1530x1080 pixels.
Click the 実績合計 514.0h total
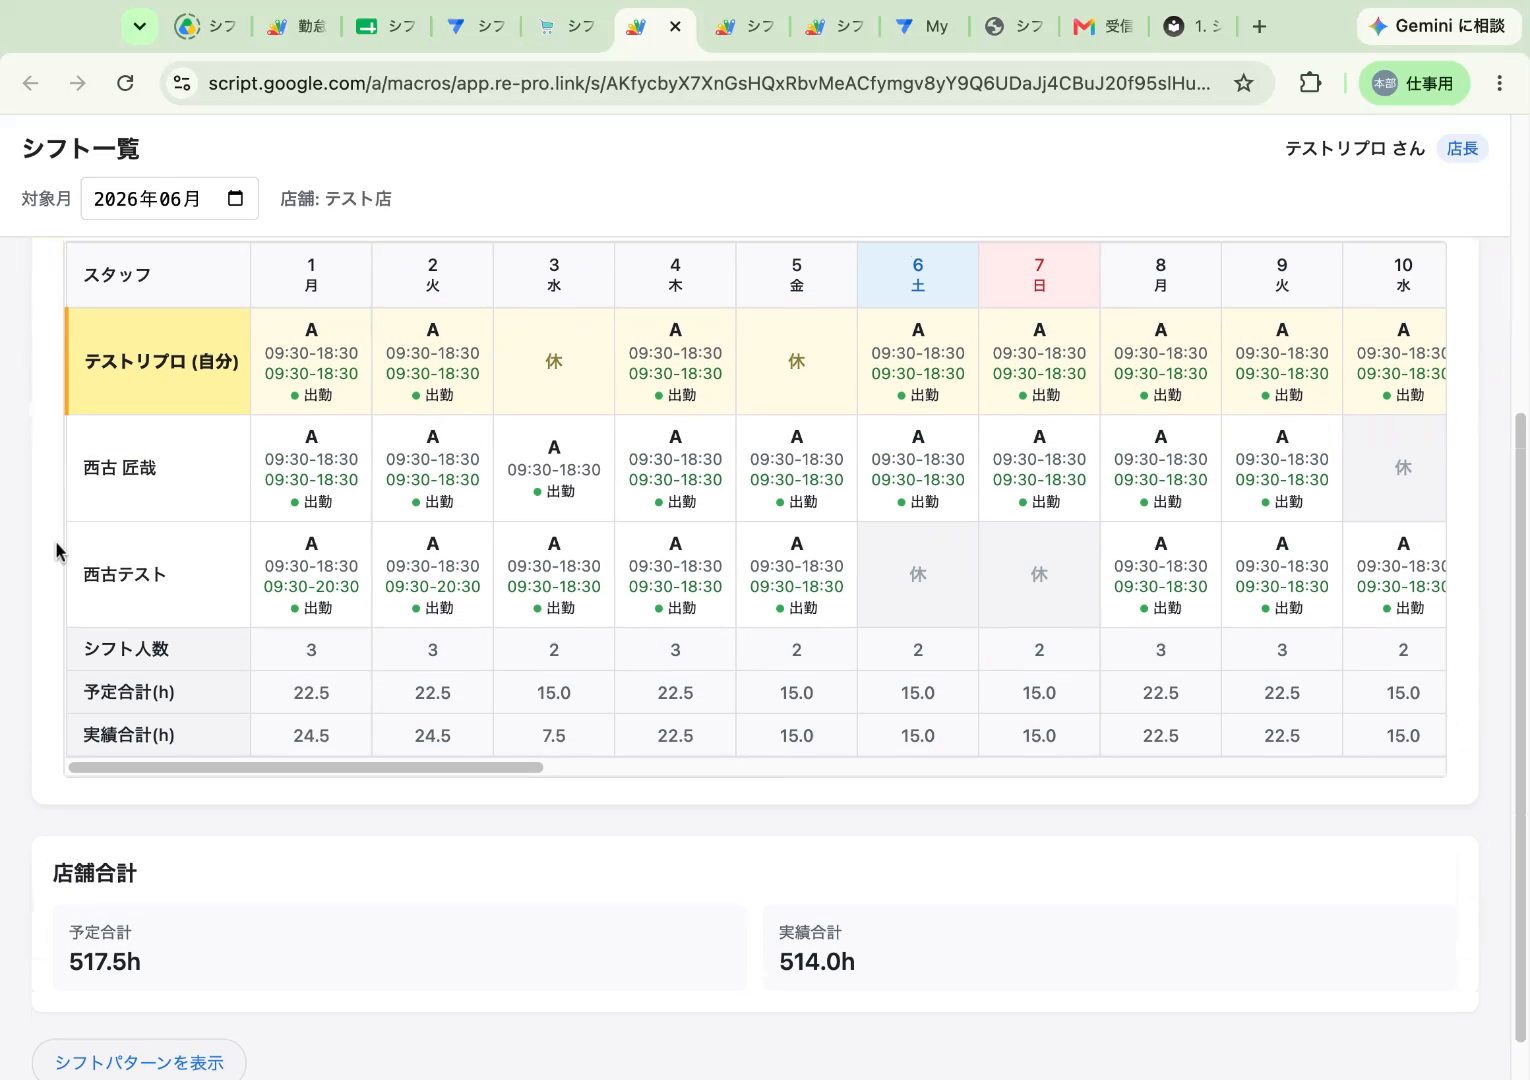[817, 962]
